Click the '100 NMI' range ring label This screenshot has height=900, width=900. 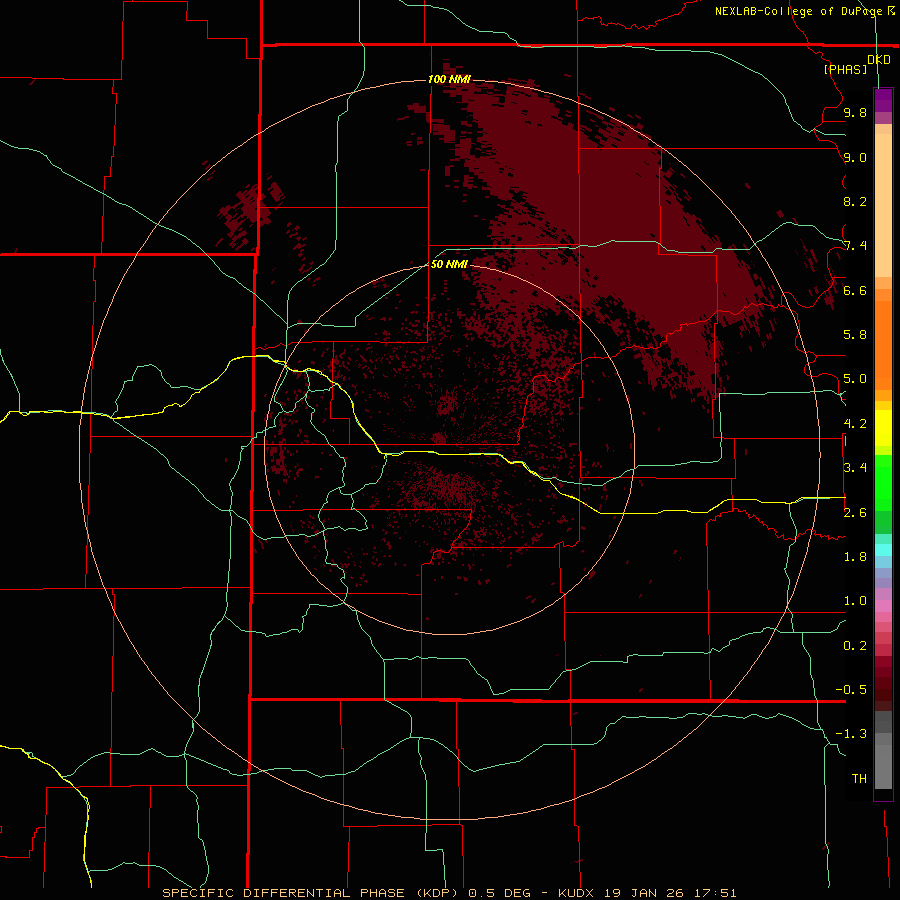[x=449, y=79]
